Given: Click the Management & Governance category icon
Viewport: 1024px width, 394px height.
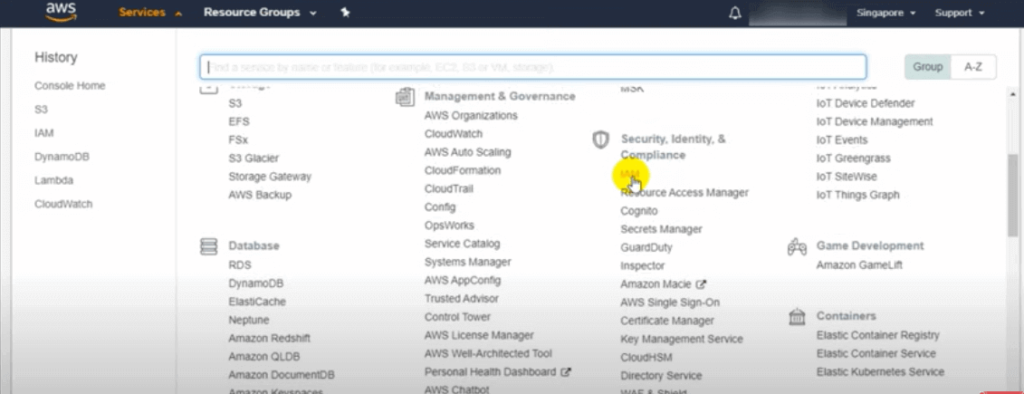Looking at the screenshot, I should pos(405,97).
